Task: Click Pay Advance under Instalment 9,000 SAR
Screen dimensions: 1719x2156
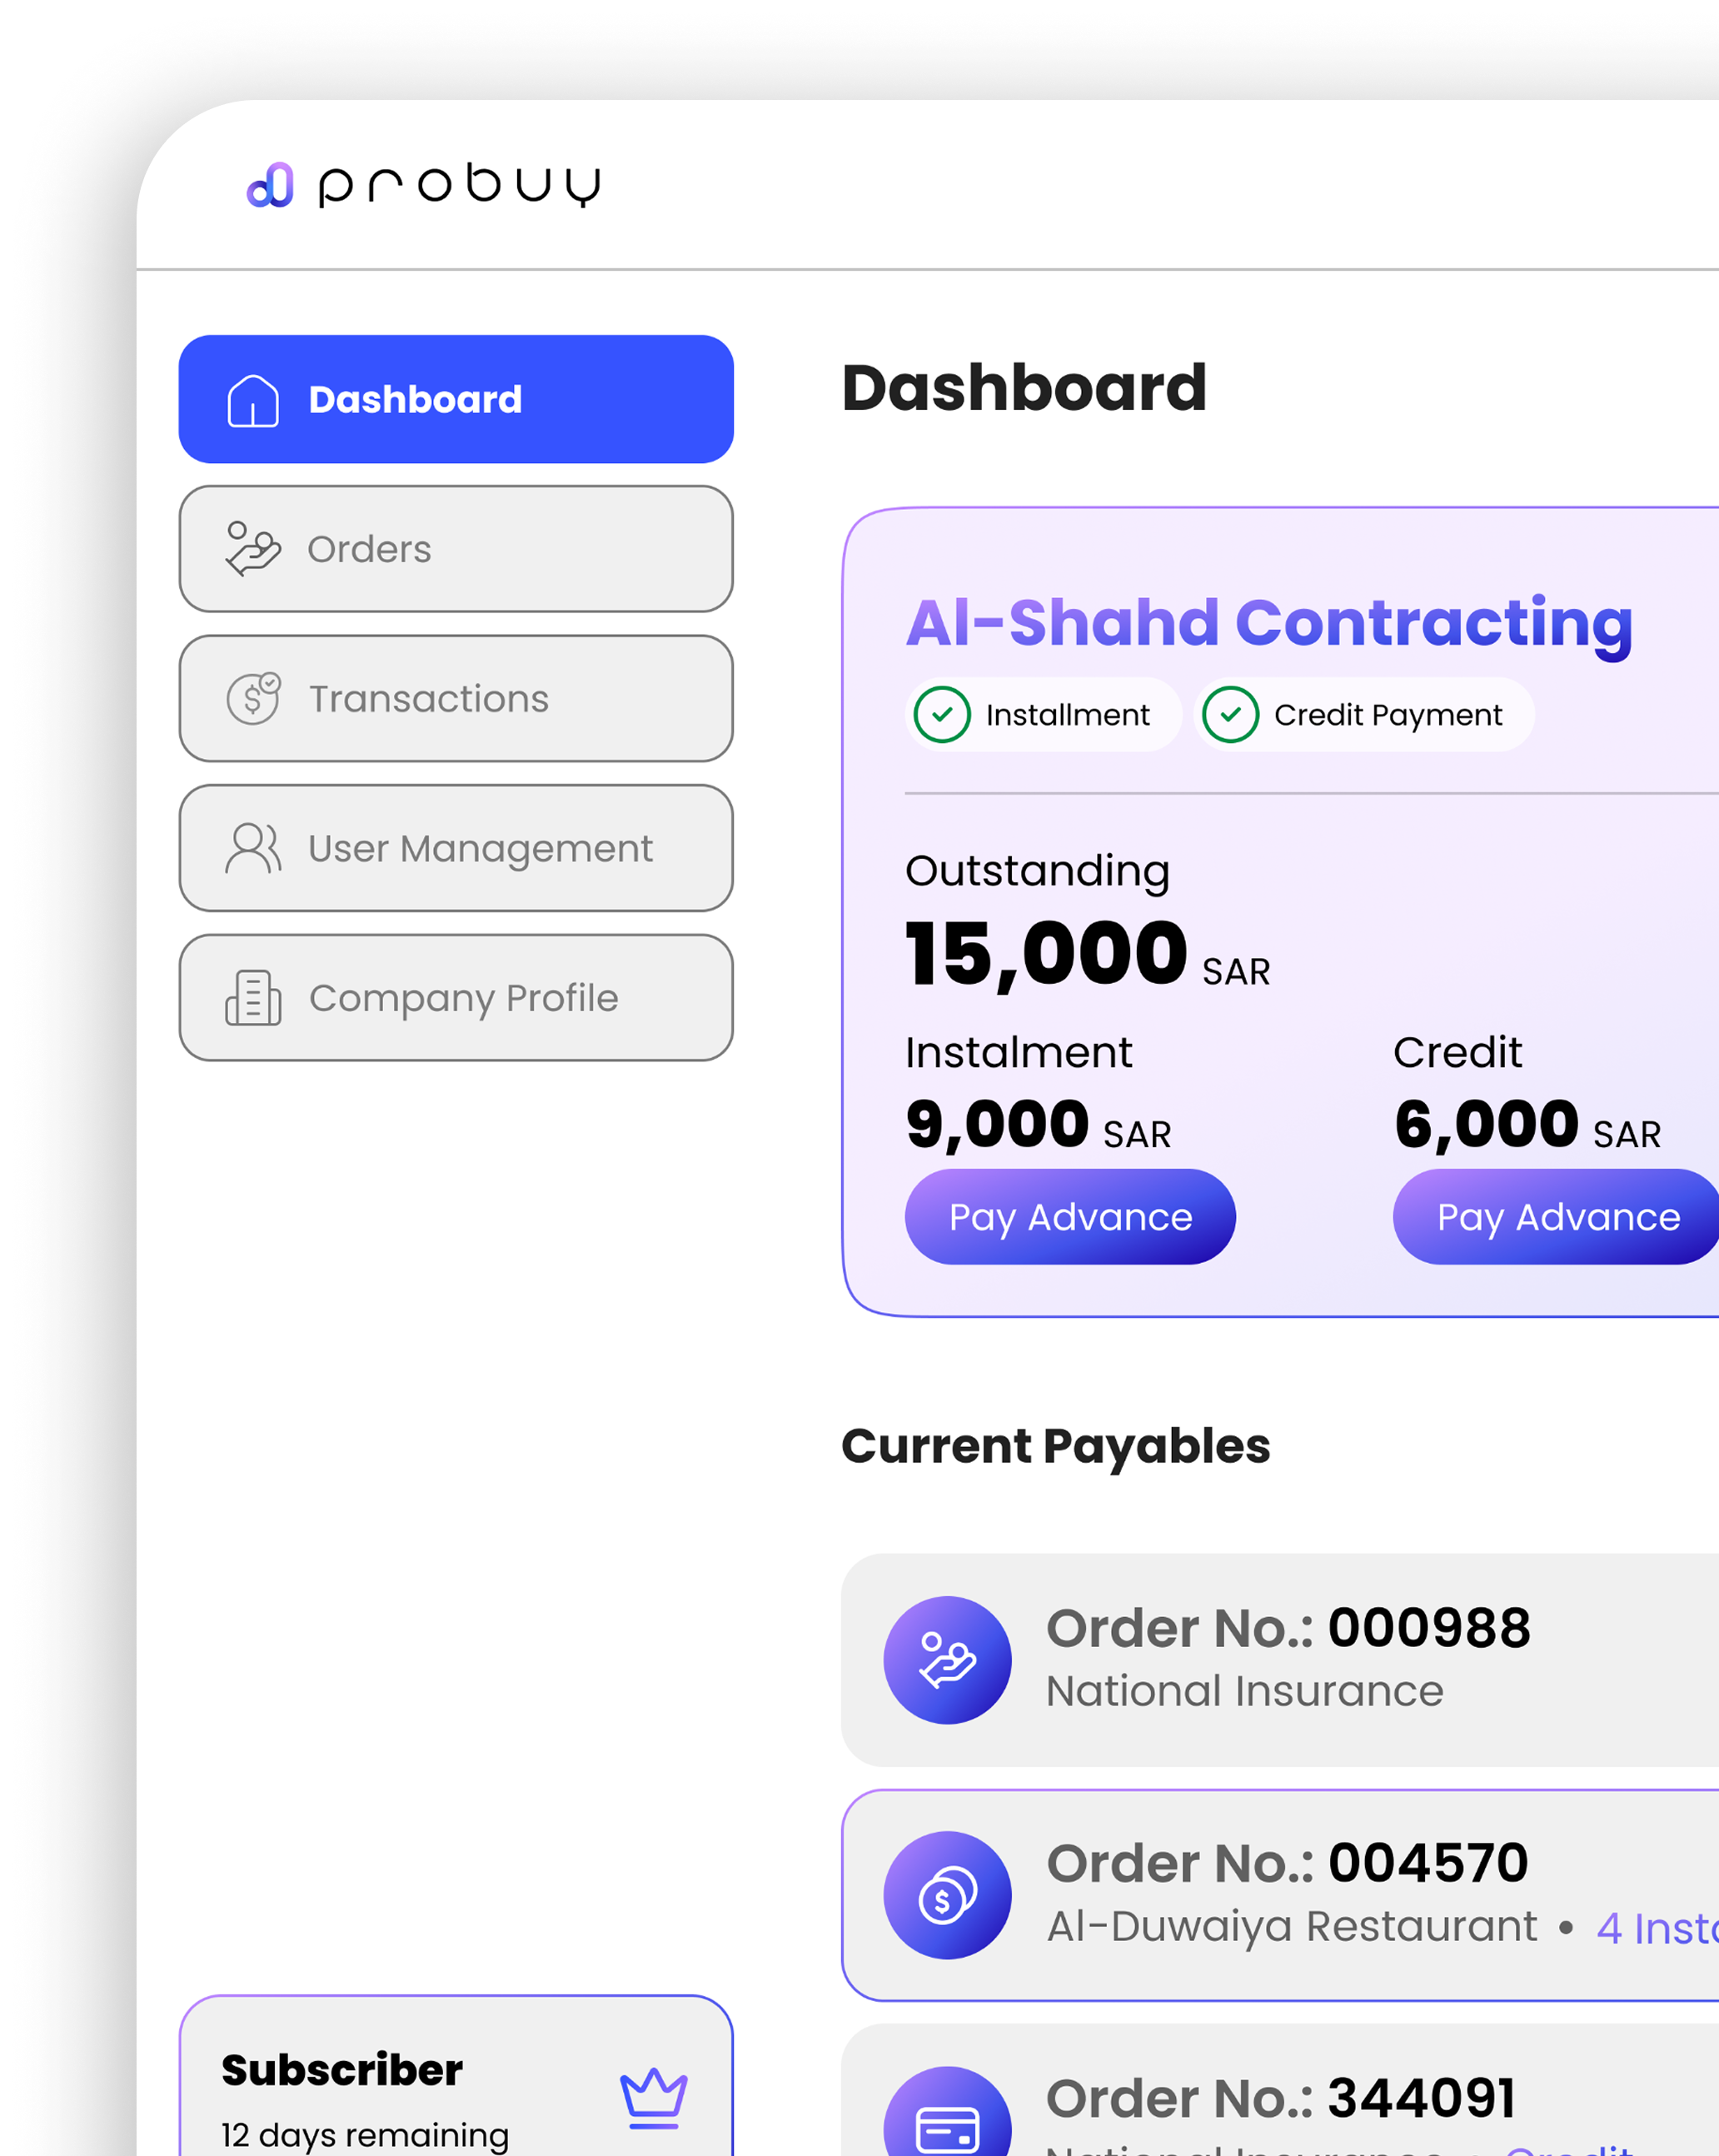Action: pyautogui.click(x=1069, y=1217)
